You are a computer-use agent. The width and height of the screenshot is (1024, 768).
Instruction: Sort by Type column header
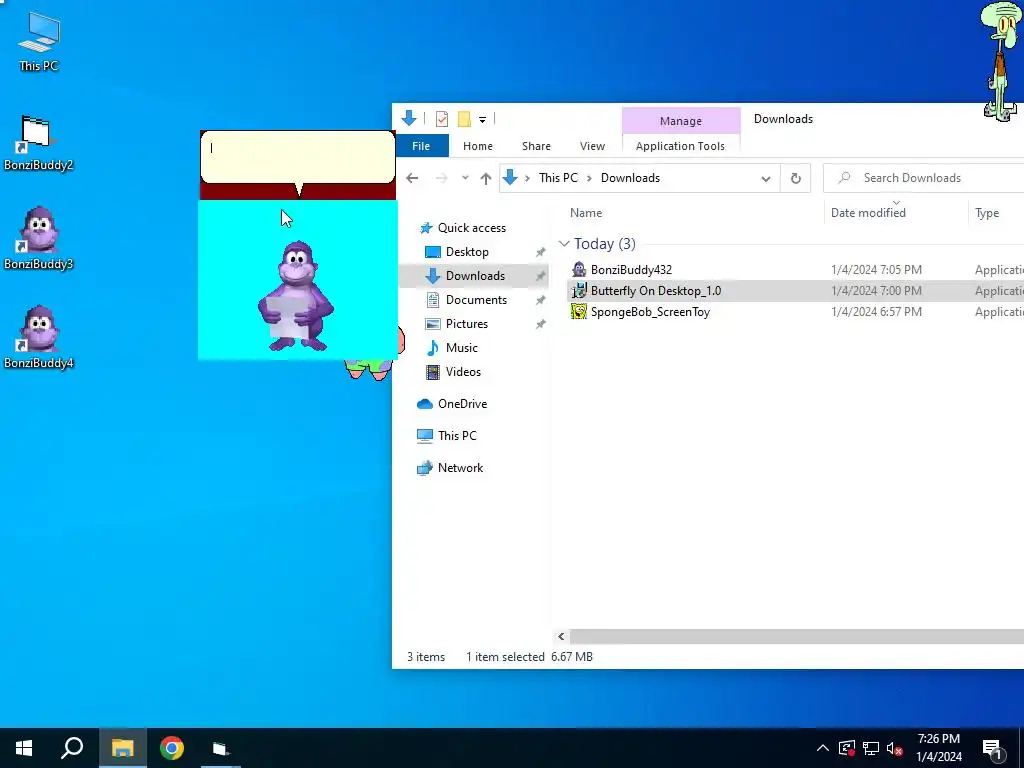pyautogui.click(x=987, y=213)
